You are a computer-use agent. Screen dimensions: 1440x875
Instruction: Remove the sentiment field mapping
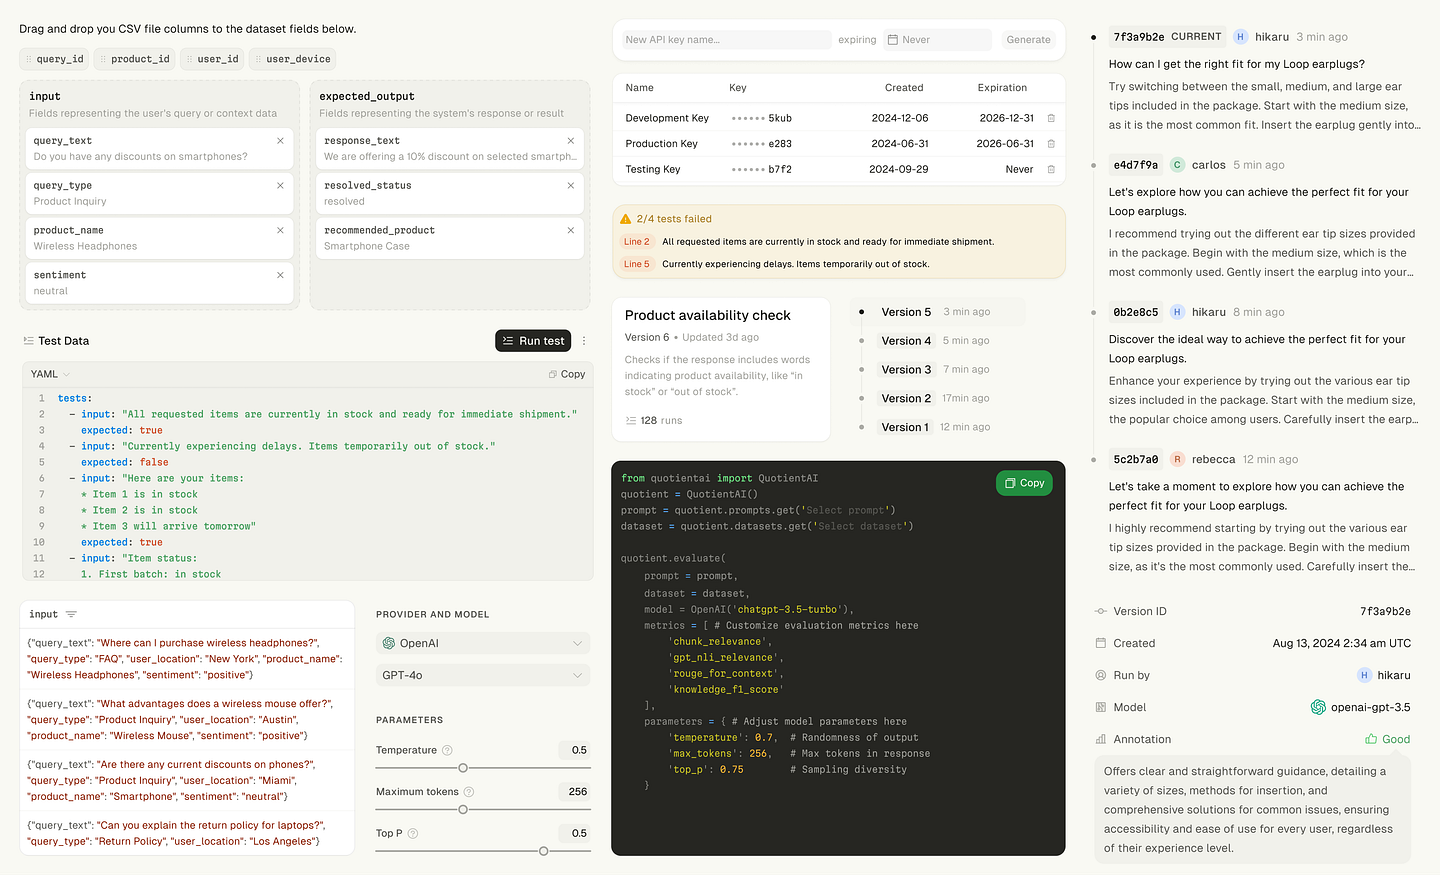pos(280,275)
